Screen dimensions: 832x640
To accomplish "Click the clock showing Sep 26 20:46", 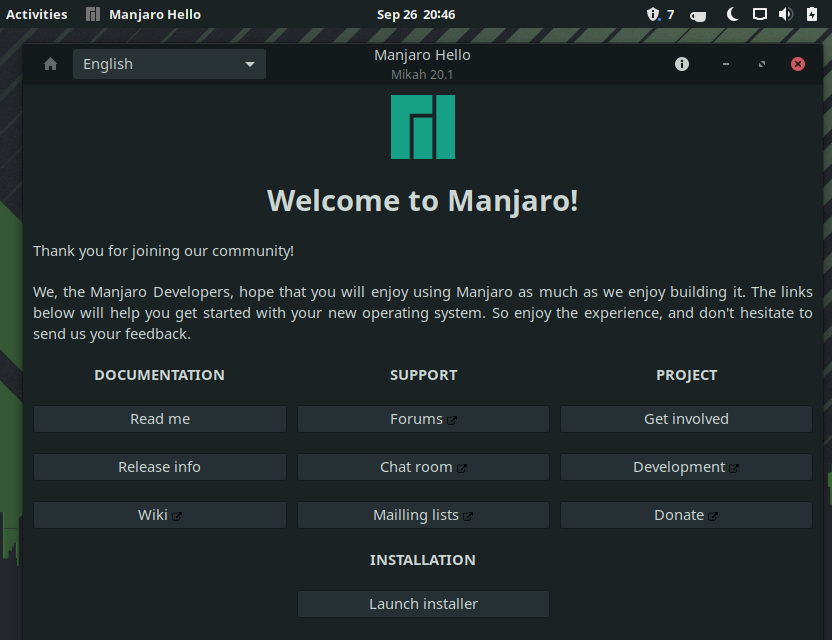I will (416, 14).
